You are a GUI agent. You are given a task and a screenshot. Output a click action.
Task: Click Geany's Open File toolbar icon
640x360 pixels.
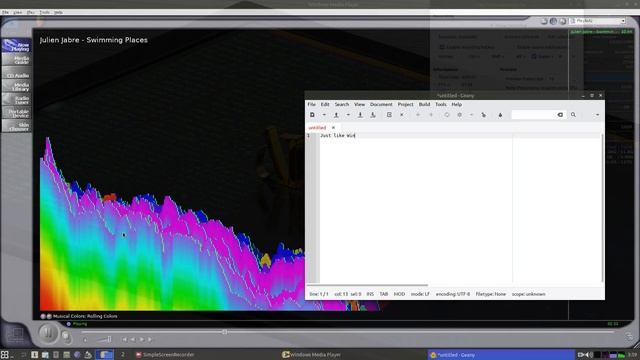pos(336,115)
